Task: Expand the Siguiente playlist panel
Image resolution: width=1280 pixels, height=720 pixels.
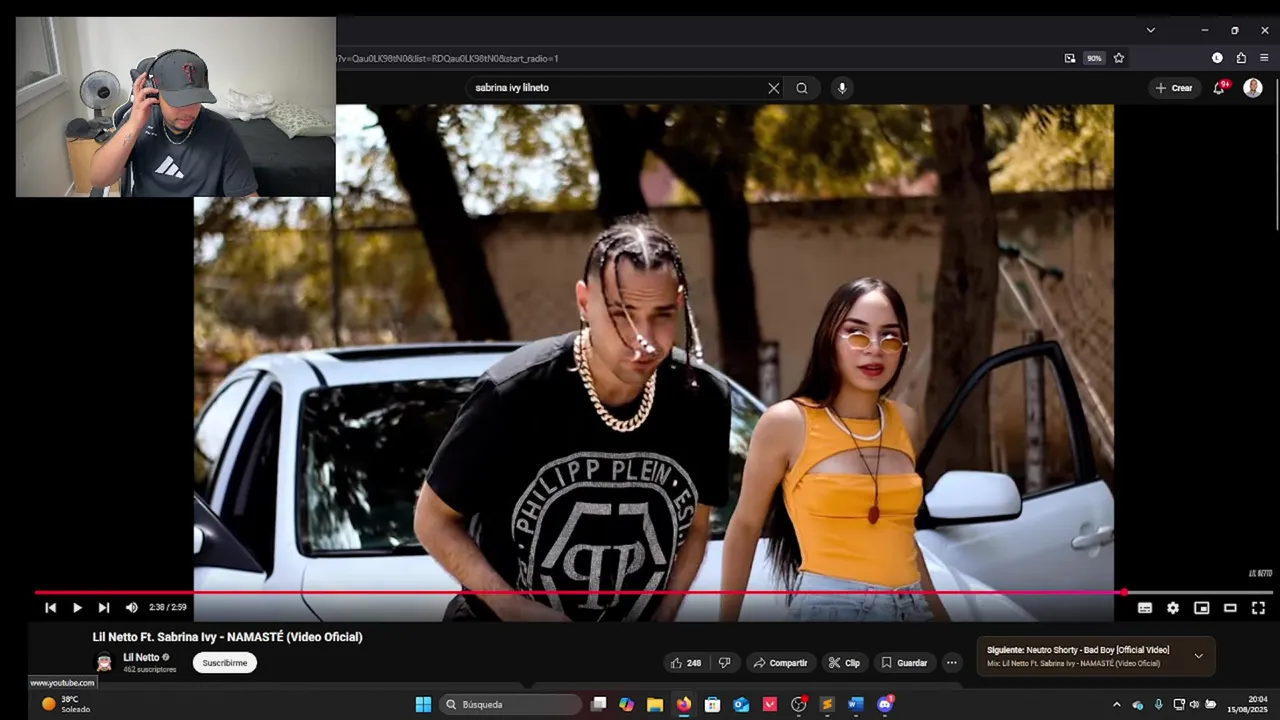Action: tap(1198, 656)
